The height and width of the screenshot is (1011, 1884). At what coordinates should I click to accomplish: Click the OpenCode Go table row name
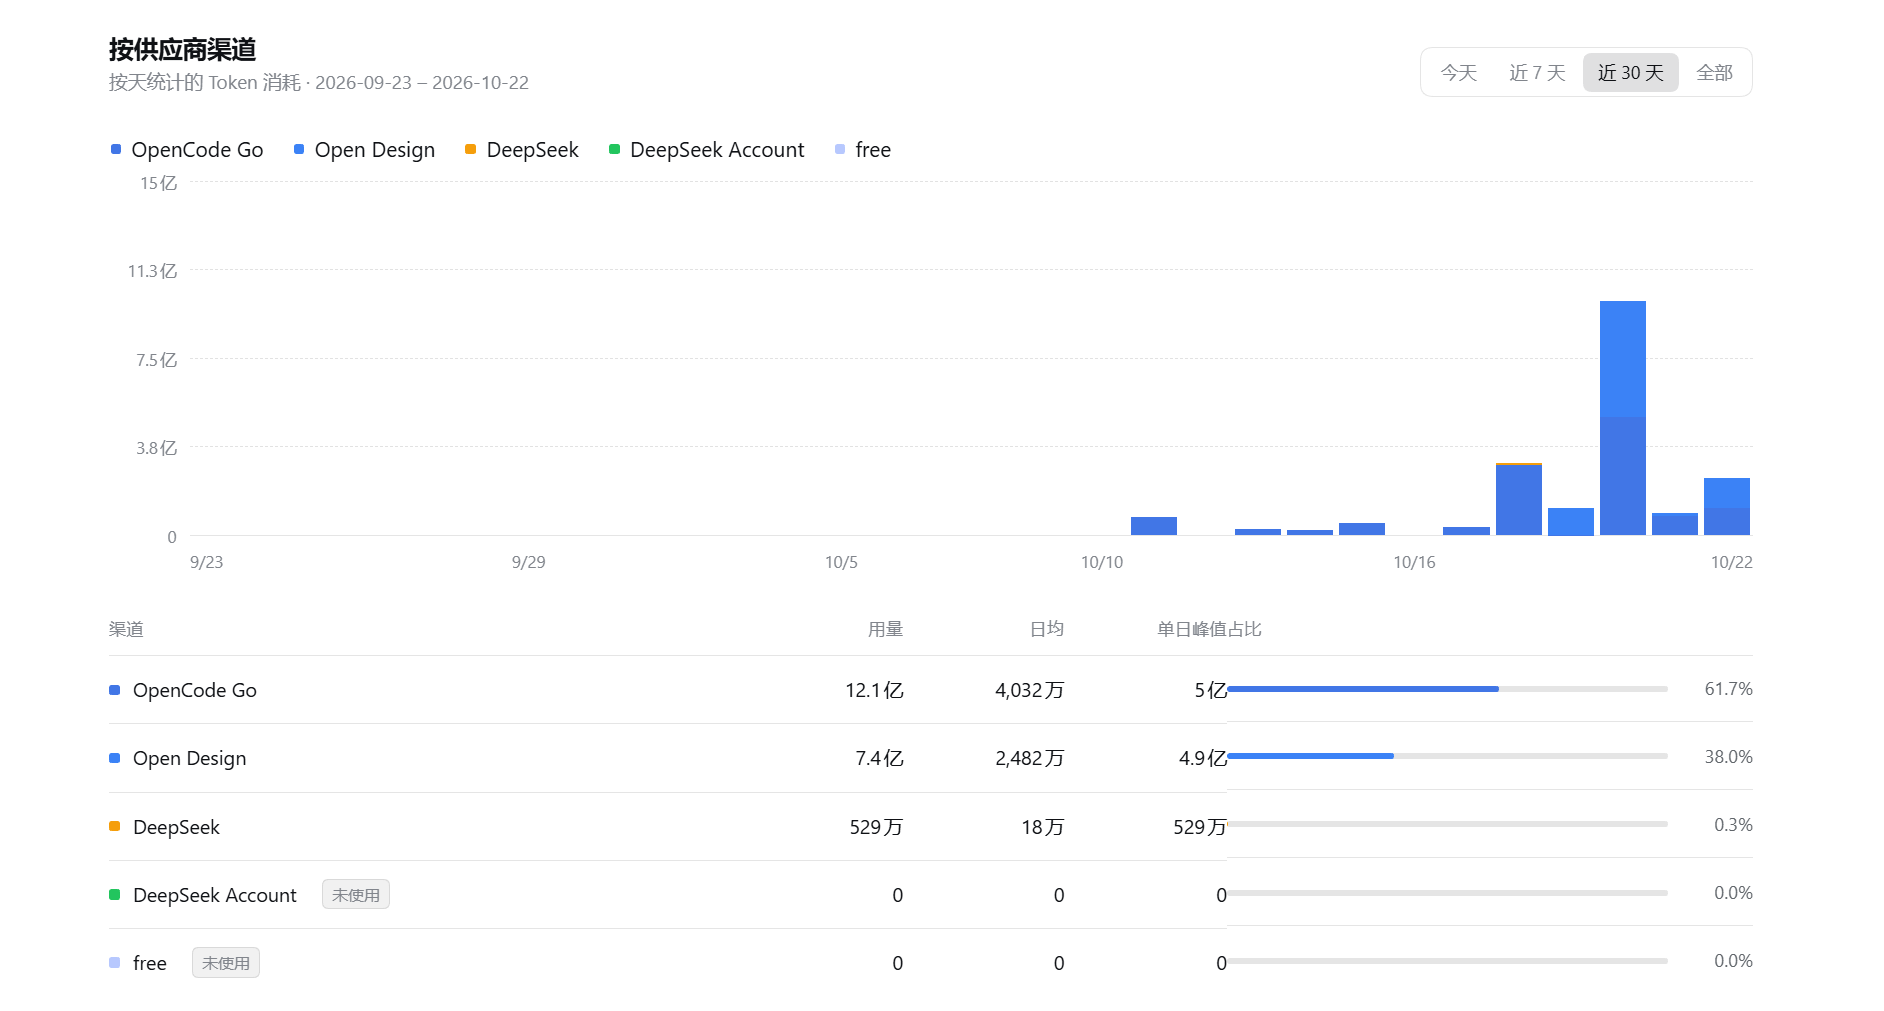(x=195, y=690)
